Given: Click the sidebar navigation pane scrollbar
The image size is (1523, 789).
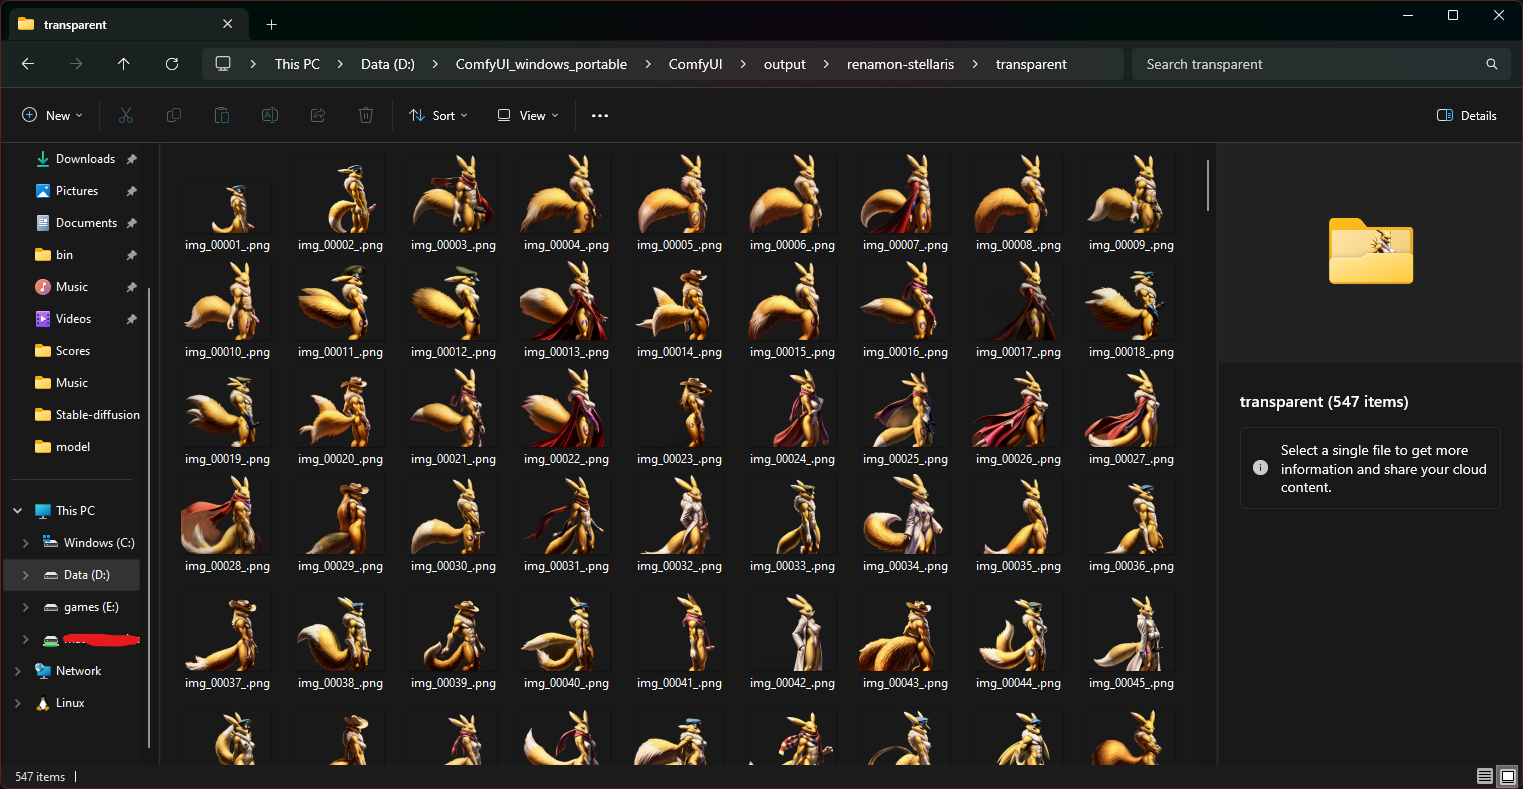Looking at the screenshot, I should [150, 517].
